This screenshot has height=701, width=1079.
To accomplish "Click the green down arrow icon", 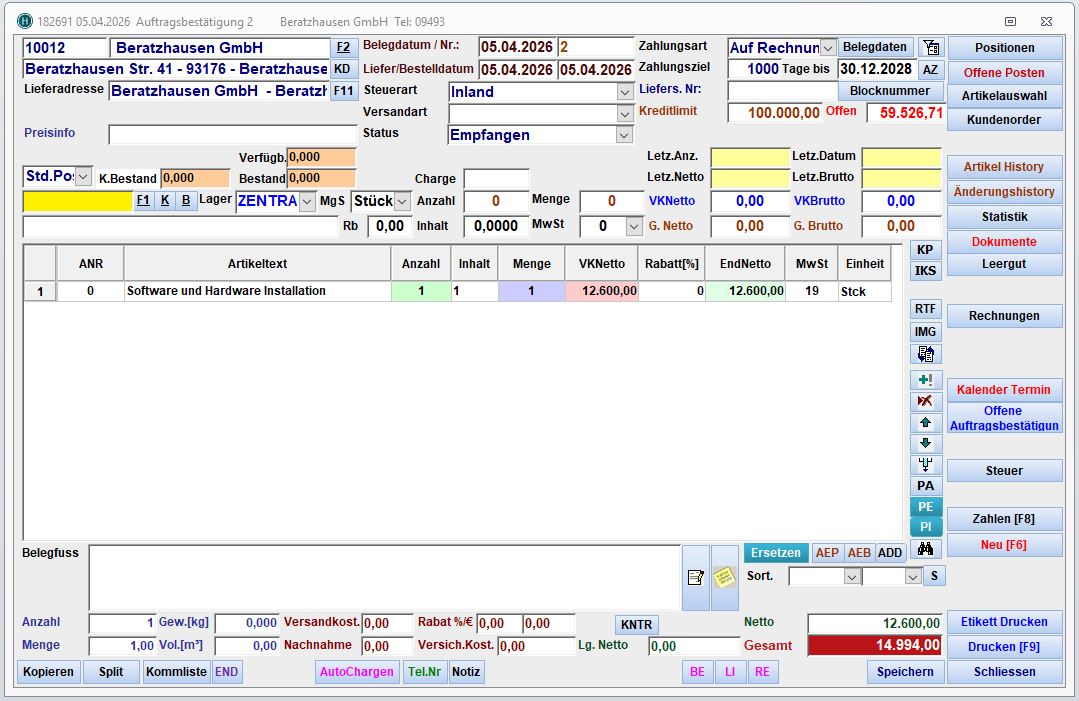I will [925, 443].
